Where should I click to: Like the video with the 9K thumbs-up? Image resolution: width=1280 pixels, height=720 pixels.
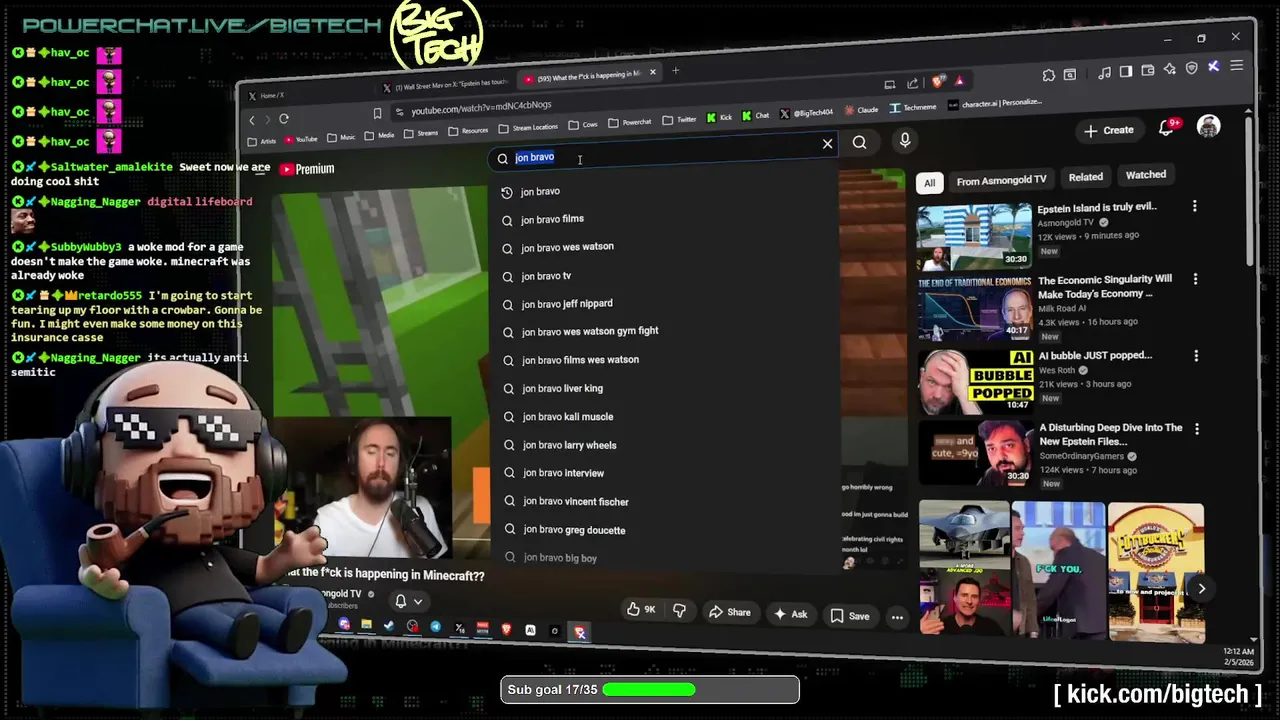640,609
